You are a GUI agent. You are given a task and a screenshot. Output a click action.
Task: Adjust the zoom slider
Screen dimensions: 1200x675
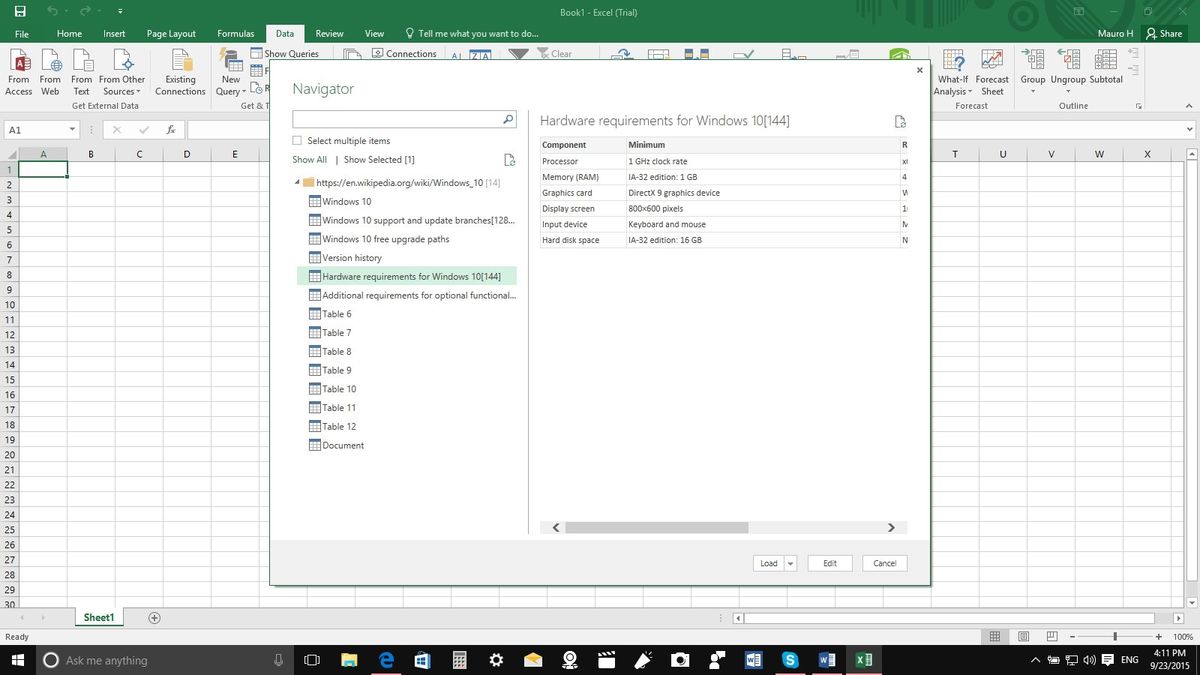point(1114,636)
